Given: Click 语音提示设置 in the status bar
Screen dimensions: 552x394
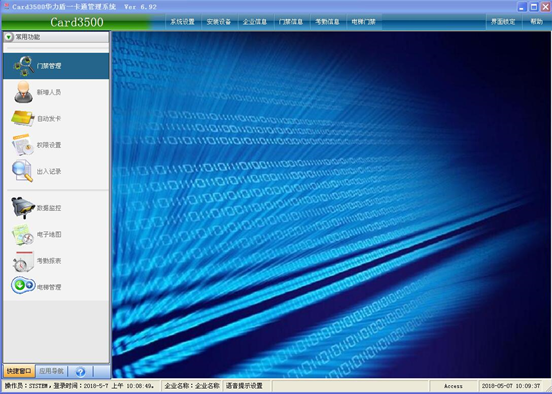Looking at the screenshot, I should point(244,386).
